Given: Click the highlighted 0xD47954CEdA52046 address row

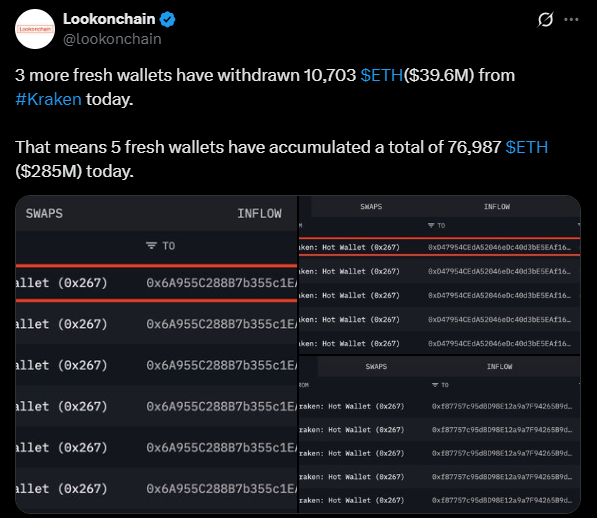Looking at the screenshot, I should (440, 247).
